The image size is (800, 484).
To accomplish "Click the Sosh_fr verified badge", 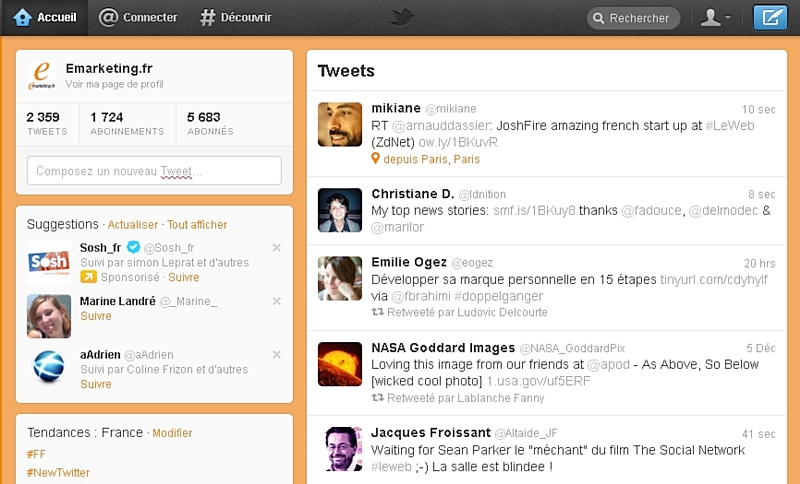I will (x=133, y=247).
